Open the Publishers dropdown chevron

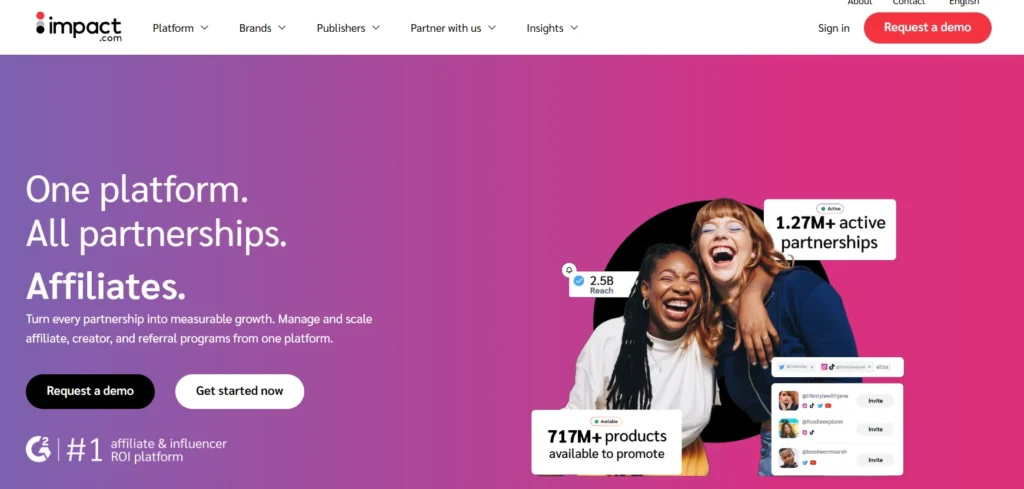376,28
